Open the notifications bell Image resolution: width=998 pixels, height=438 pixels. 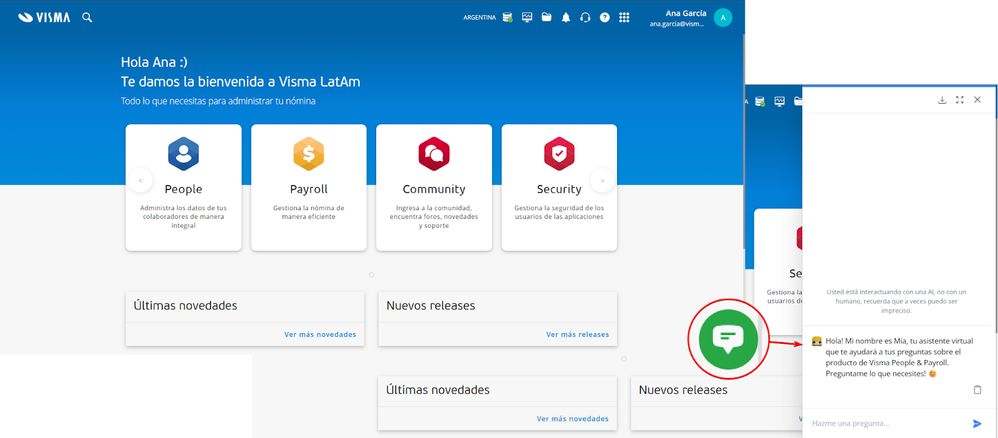point(566,18)
